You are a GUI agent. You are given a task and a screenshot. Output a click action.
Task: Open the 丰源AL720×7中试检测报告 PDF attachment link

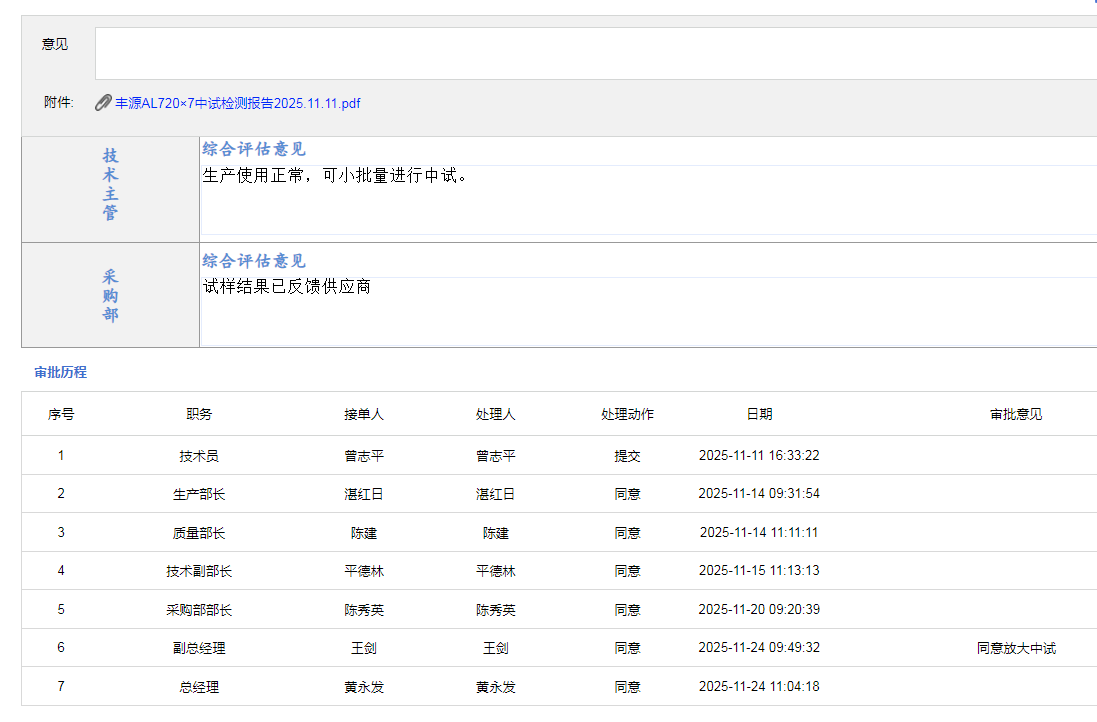tap(238, 103)
